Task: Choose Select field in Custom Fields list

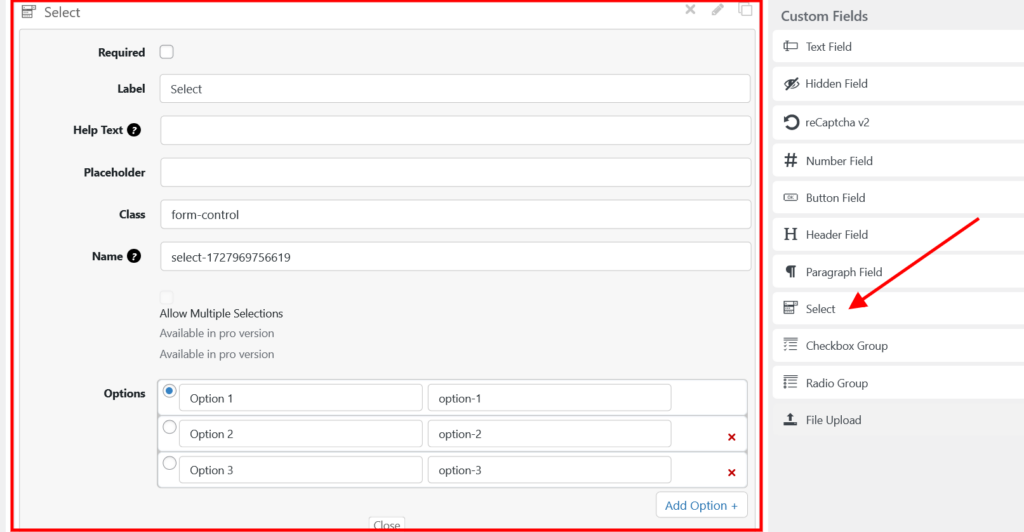Action: coord(820,309)
